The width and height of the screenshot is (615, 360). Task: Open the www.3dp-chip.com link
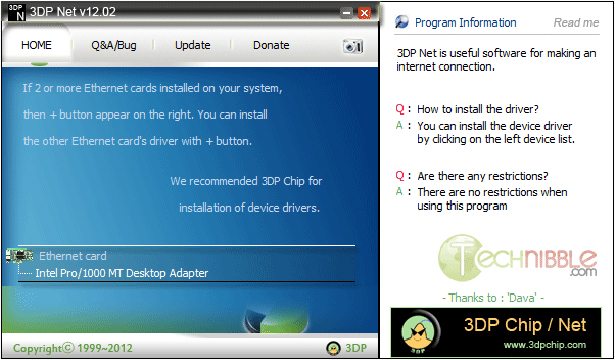544,345
